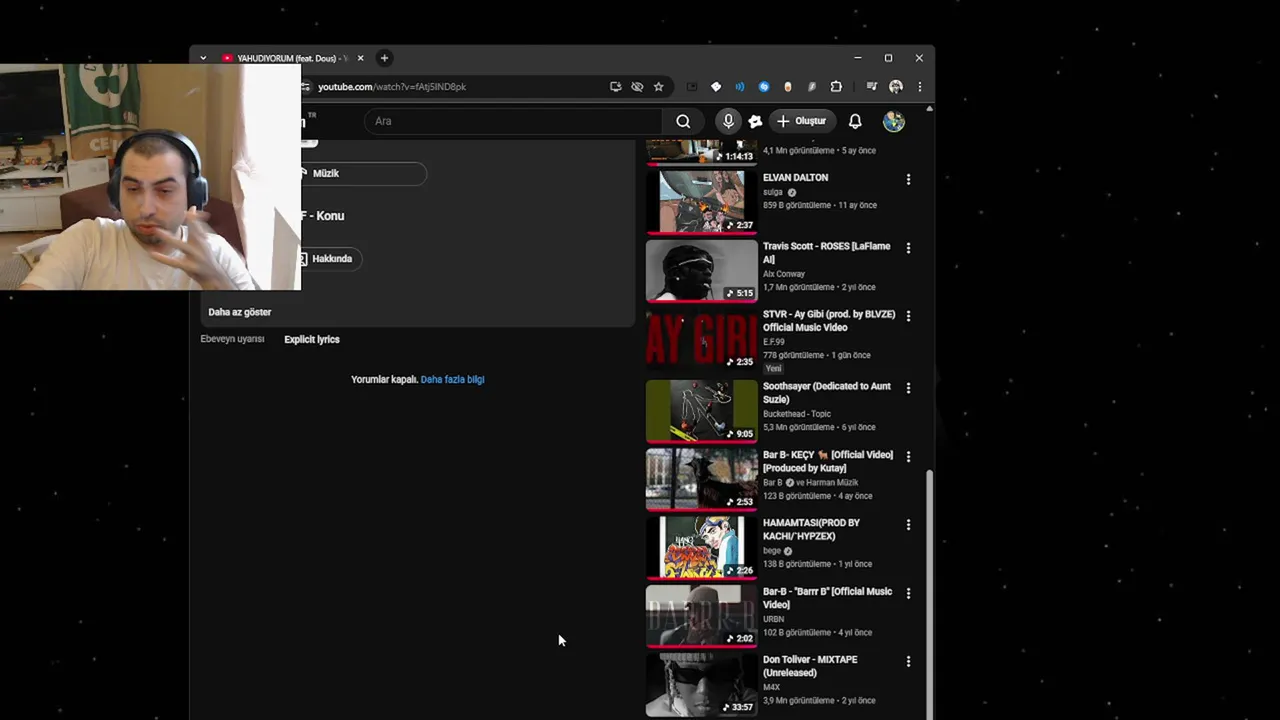
Task: Click title STVR - Ay Gibi Official Music Video
Action: 829,321
